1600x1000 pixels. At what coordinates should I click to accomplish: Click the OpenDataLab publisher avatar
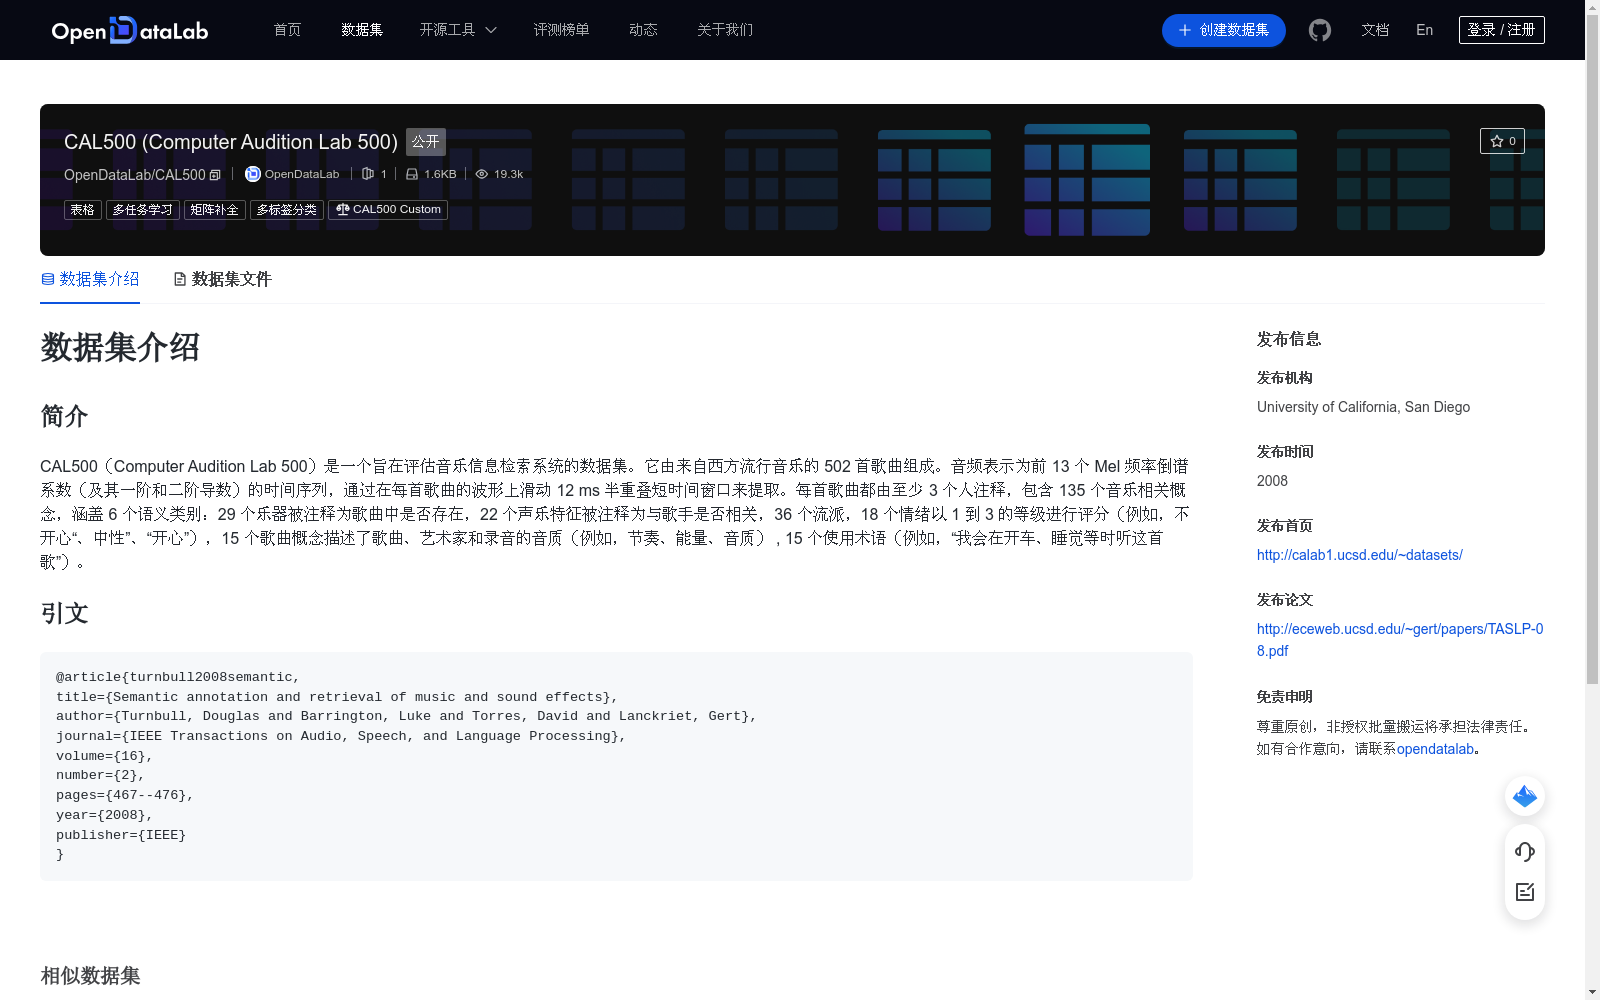click(253, 174)
